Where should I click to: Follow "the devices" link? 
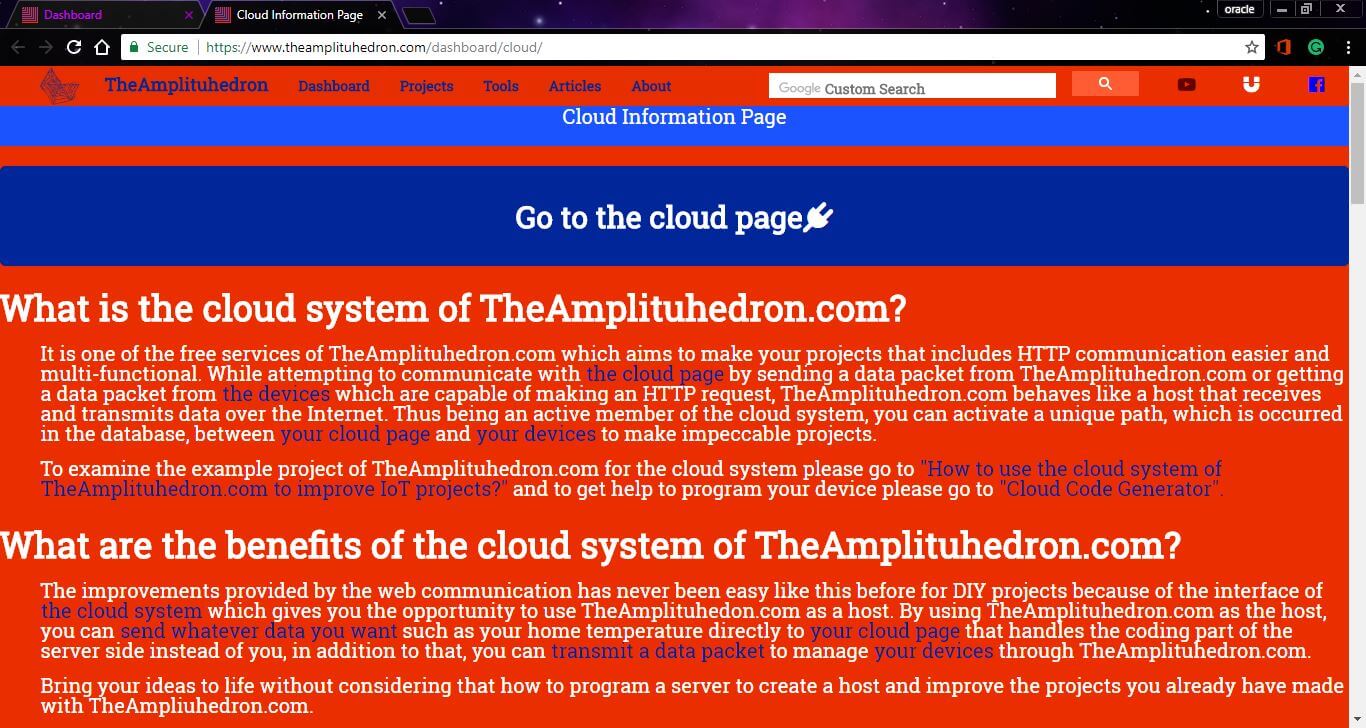pyautogui.click(x=276, y=394)
